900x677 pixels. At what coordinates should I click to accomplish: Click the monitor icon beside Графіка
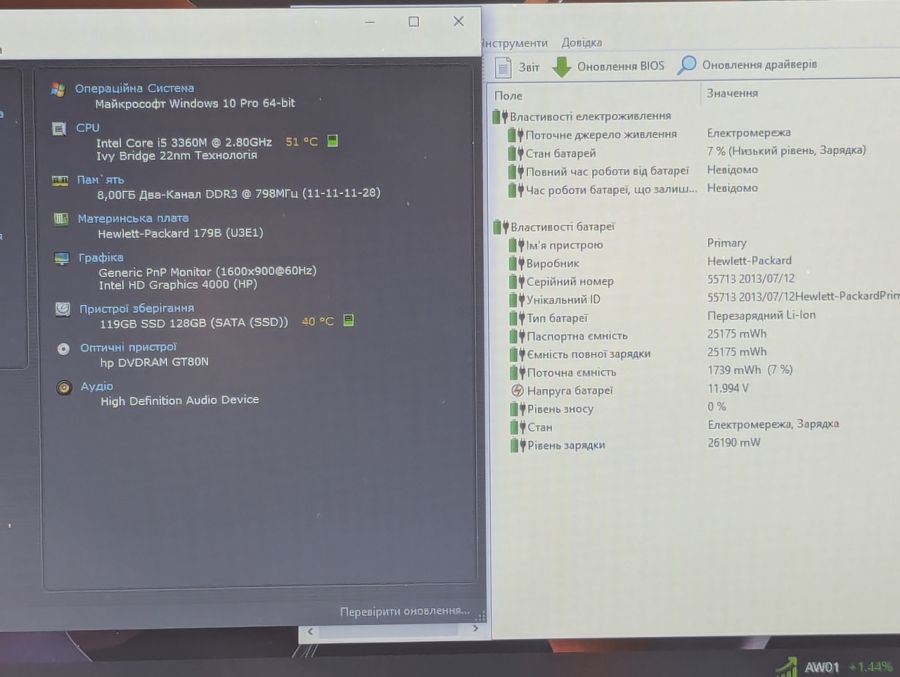point(61,258)
